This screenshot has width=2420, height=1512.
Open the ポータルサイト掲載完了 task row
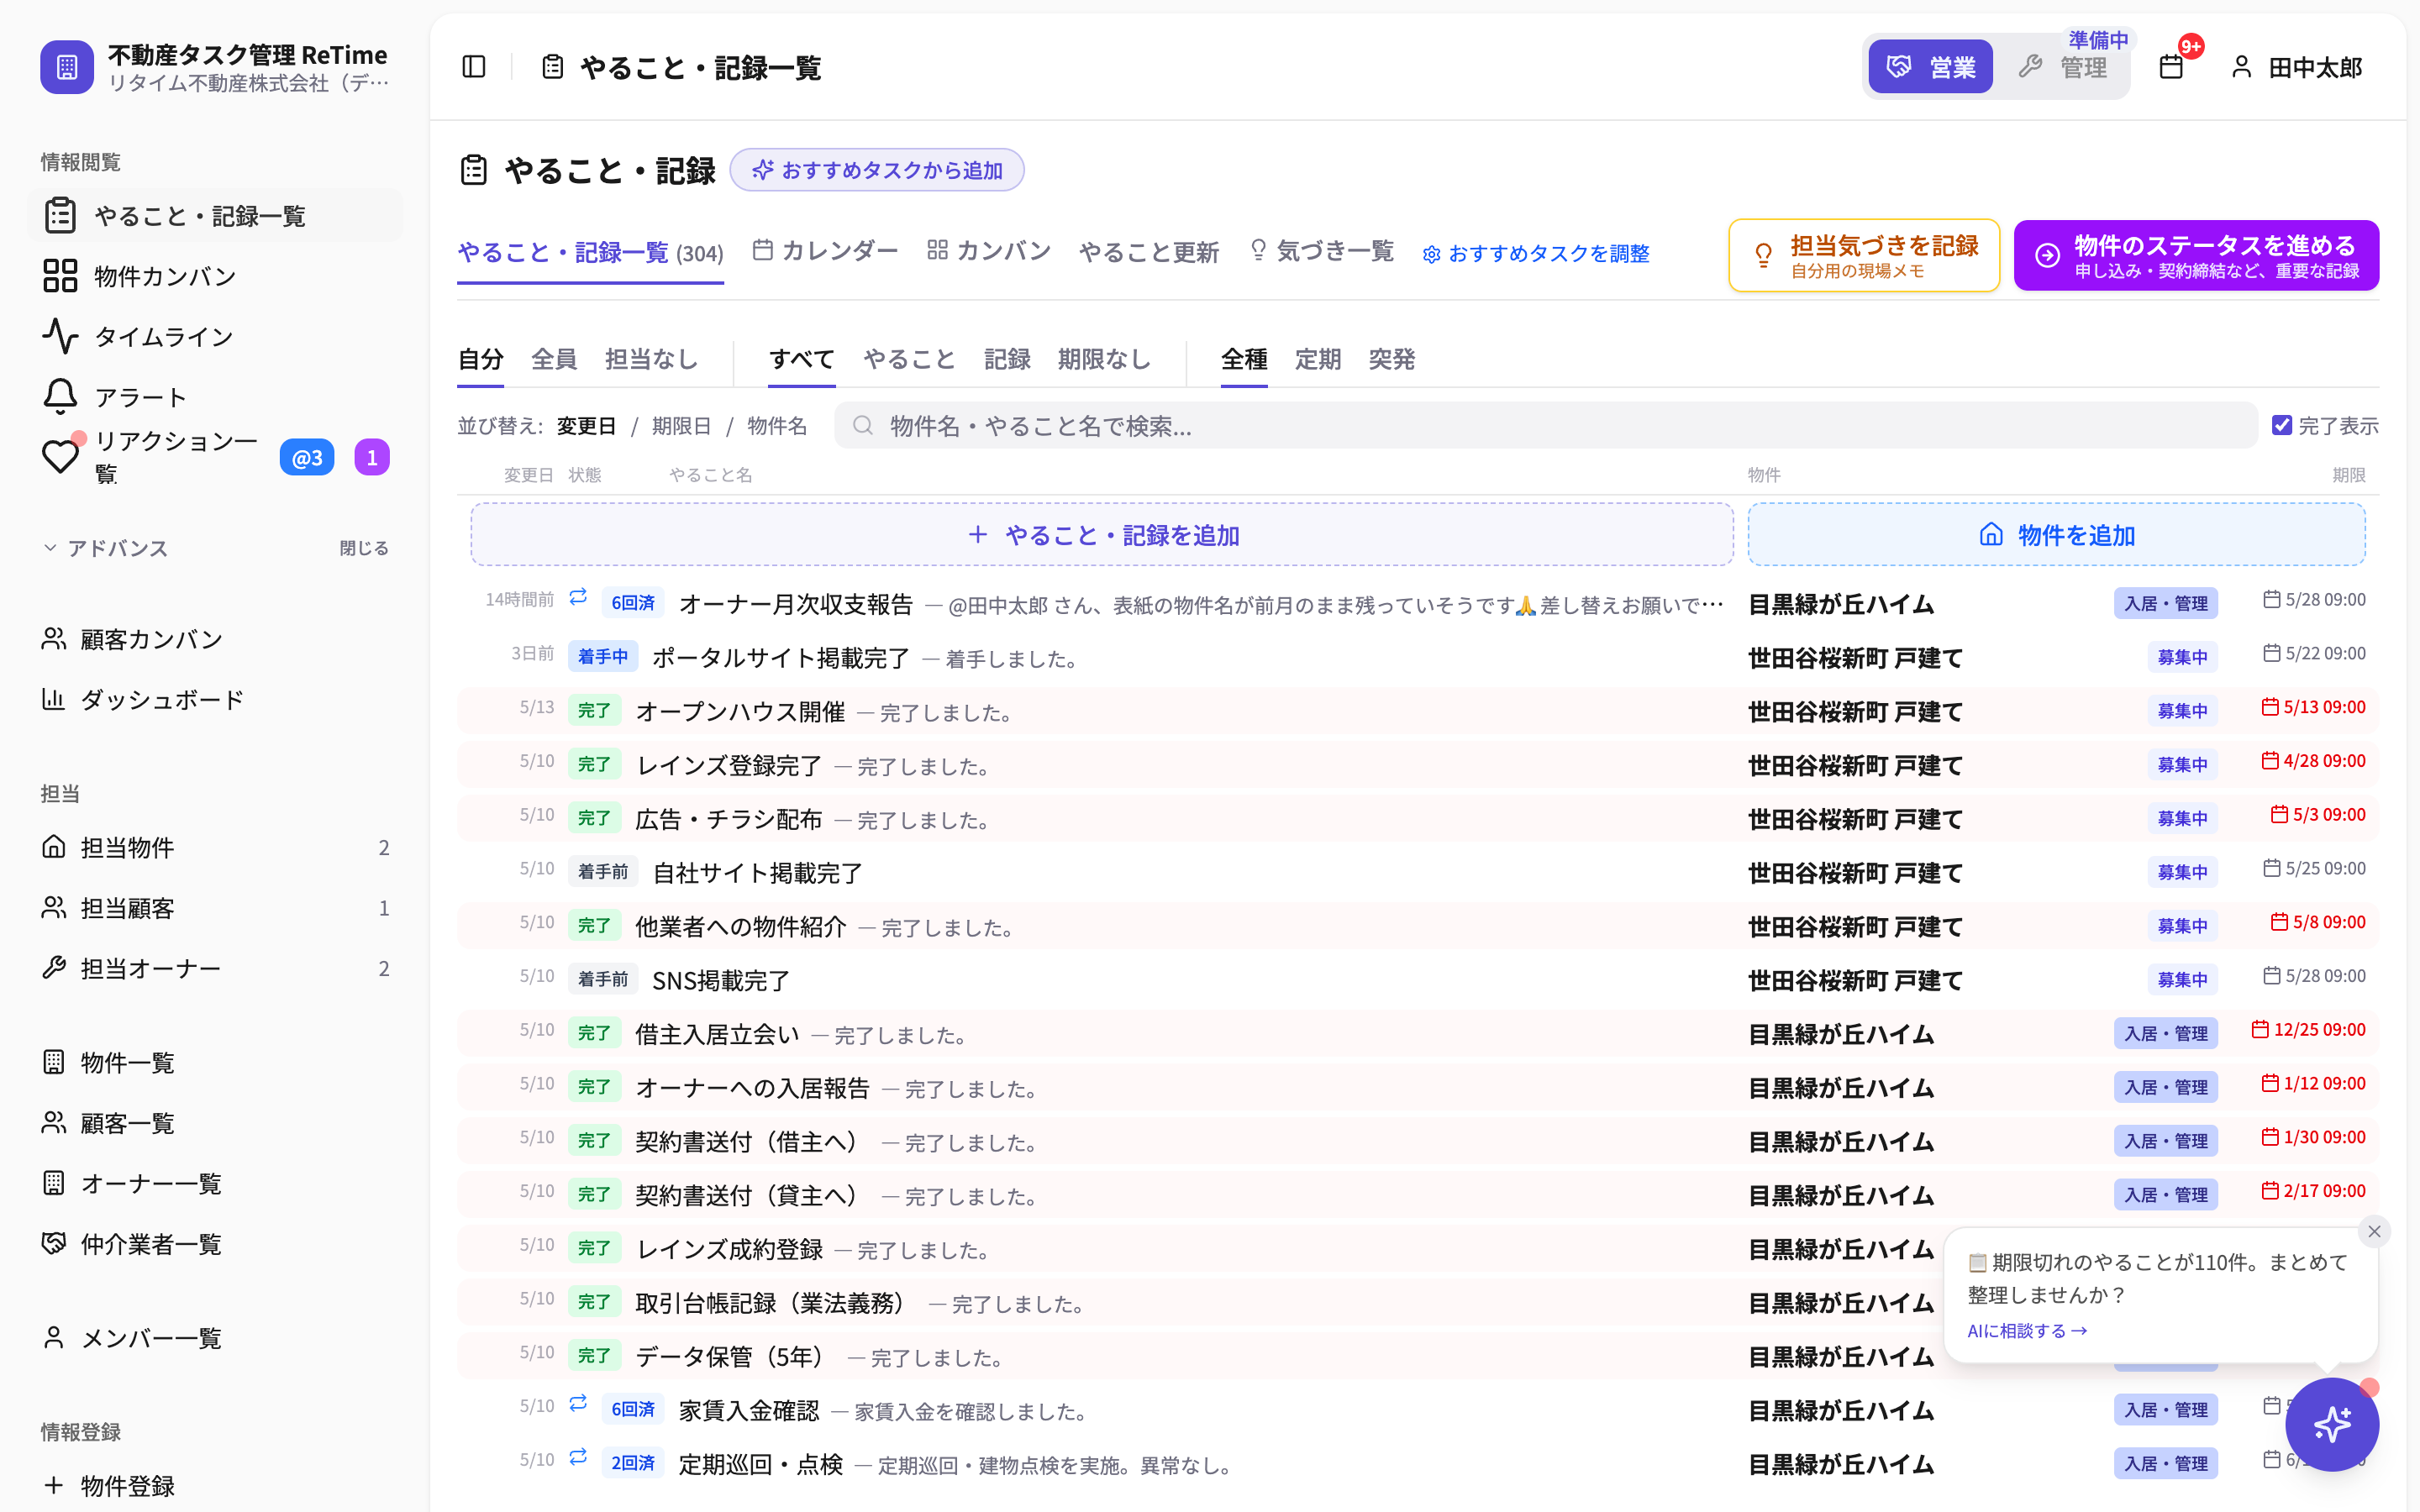[x=1418, y=657]
